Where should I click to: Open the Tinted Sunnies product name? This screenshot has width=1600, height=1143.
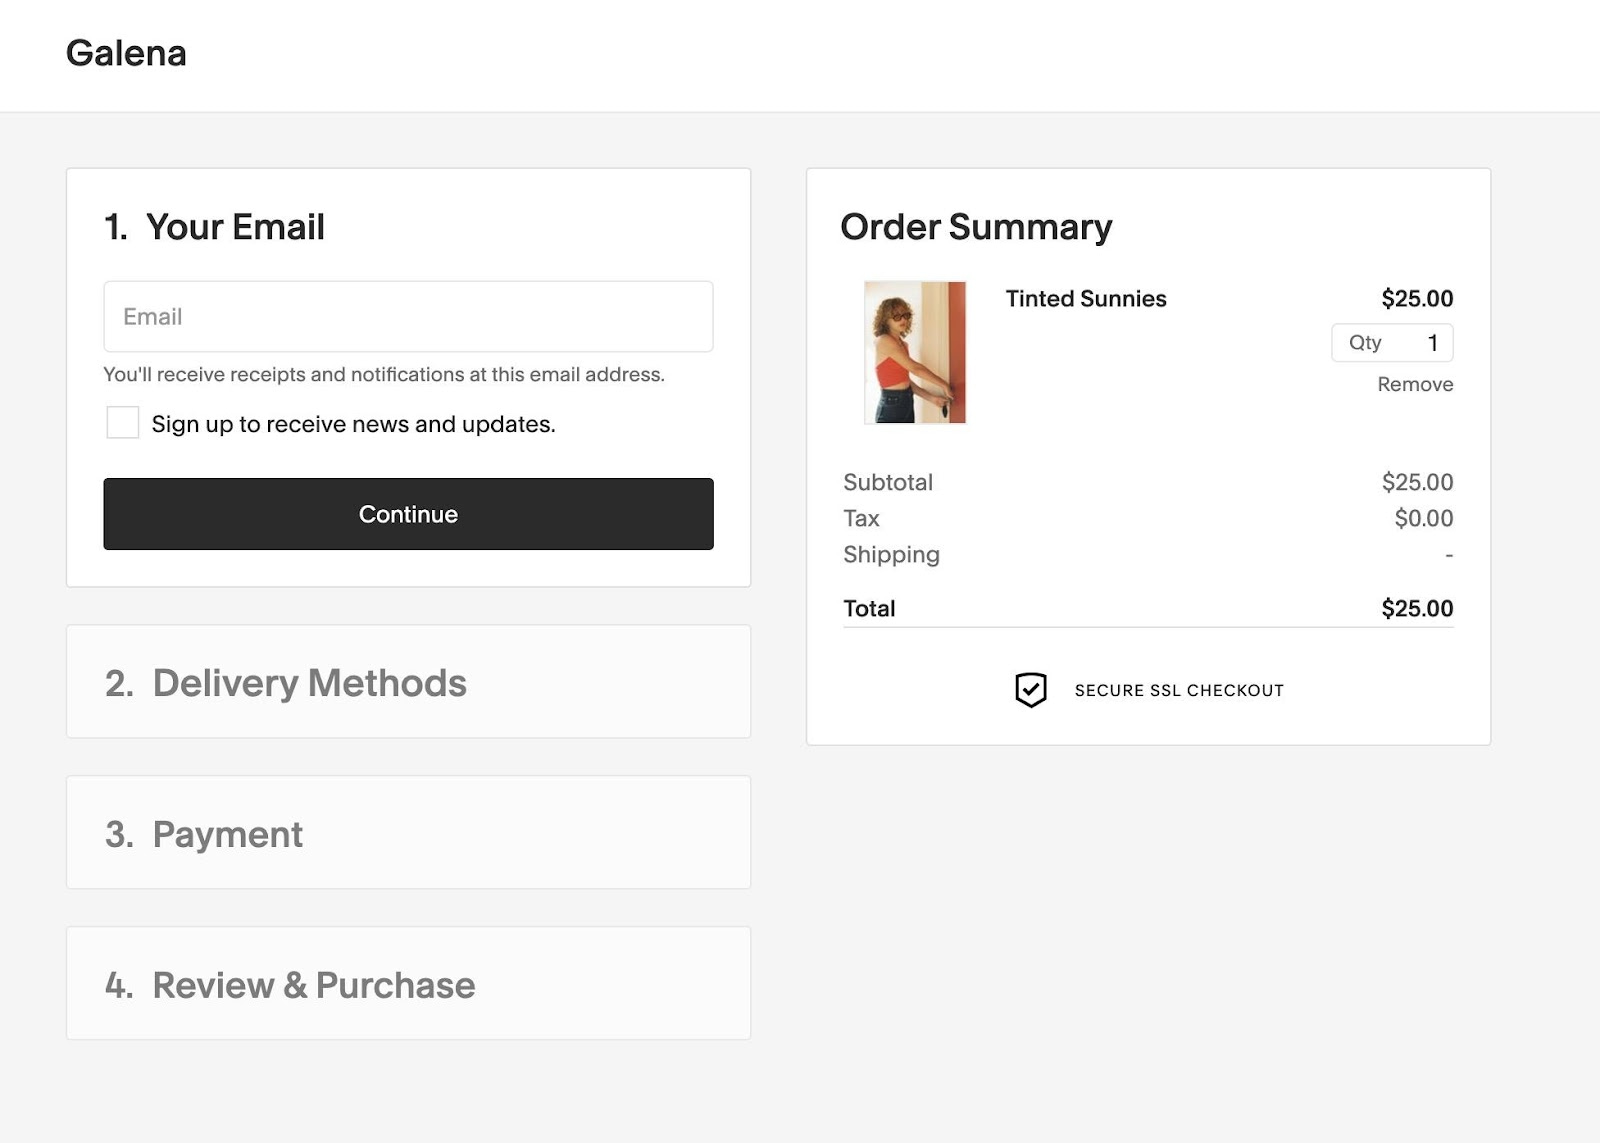pyautogui.click(x=1085, y=298)
